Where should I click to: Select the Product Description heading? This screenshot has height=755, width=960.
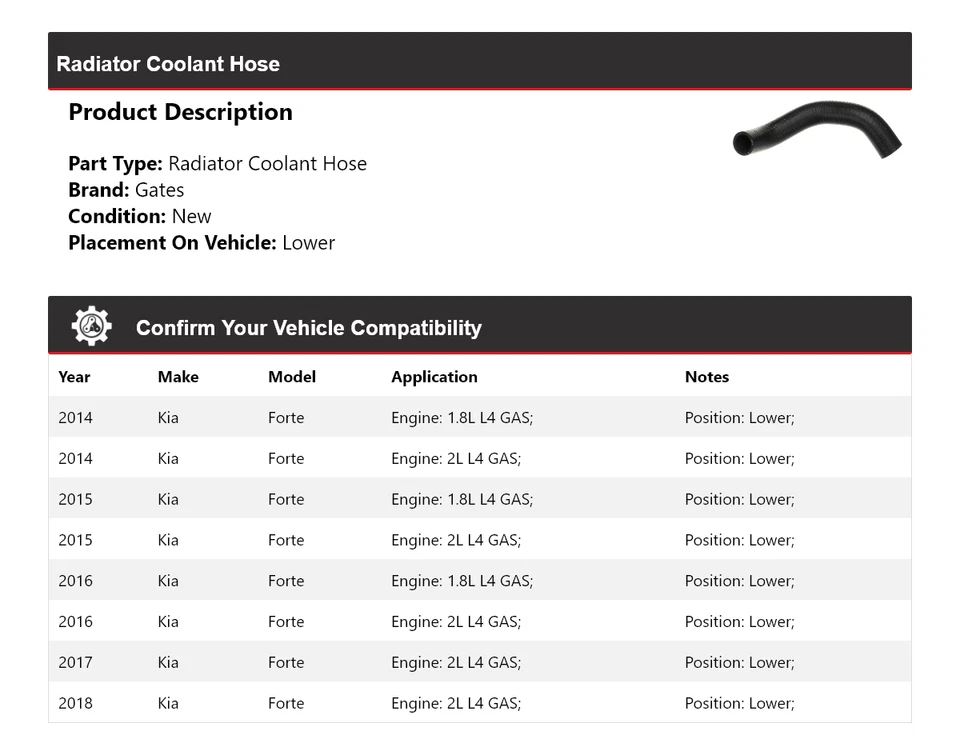click(x=180, y=112)
